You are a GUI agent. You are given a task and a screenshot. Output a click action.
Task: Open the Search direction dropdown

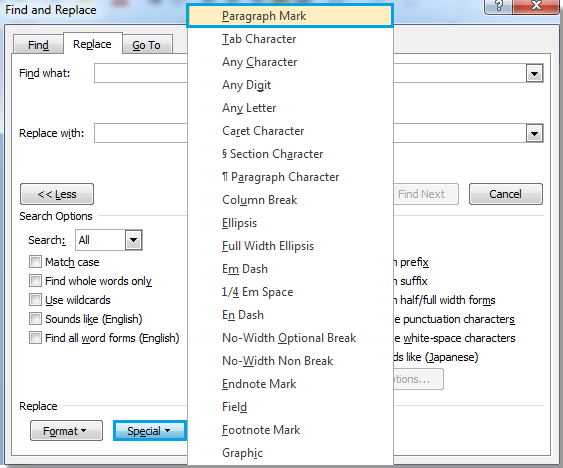point(134,240)
